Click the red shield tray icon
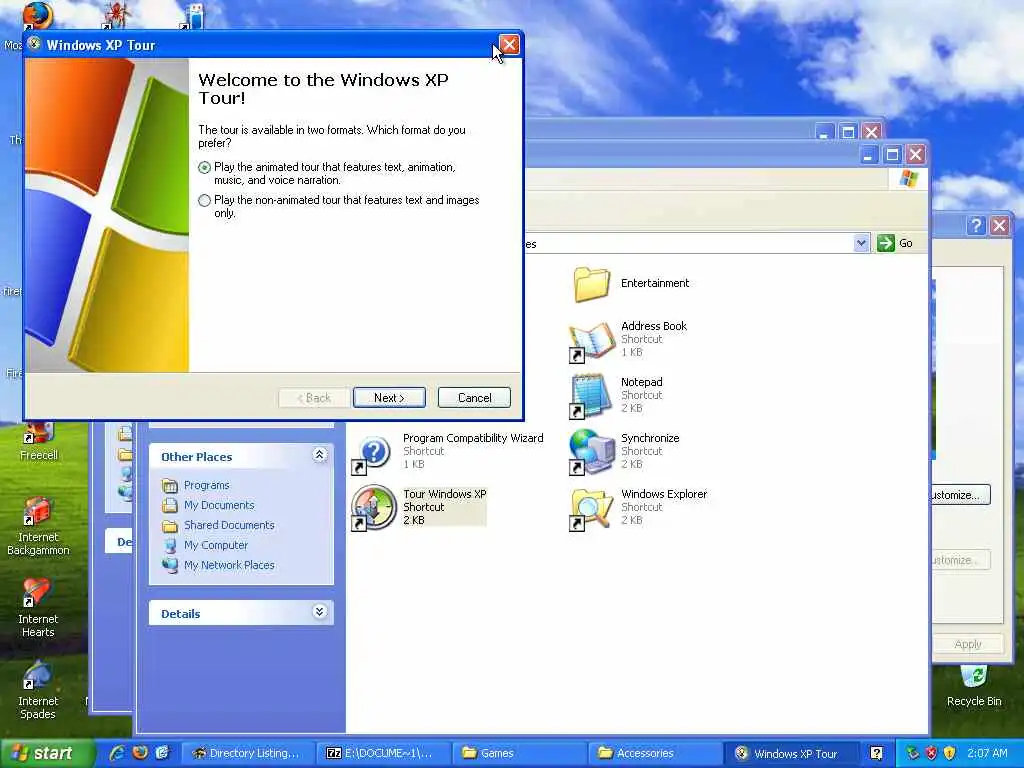The image size is (1024, 768). click(931, 753)
